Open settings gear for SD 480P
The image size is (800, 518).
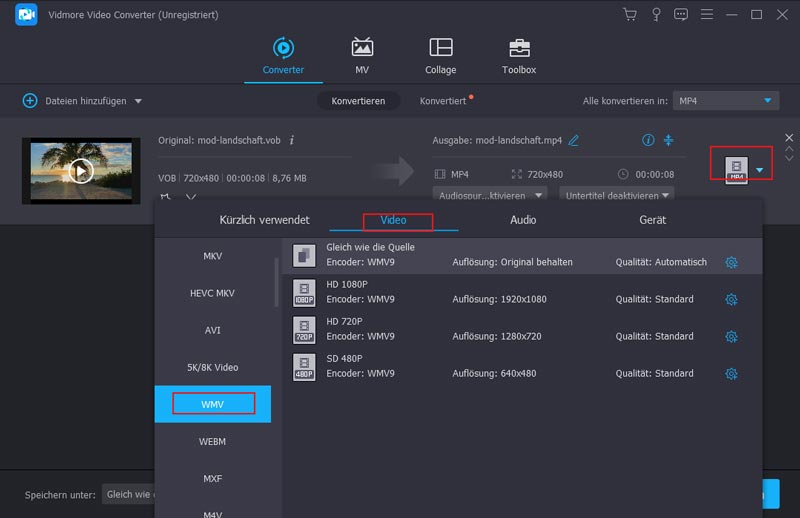[731, 373]
